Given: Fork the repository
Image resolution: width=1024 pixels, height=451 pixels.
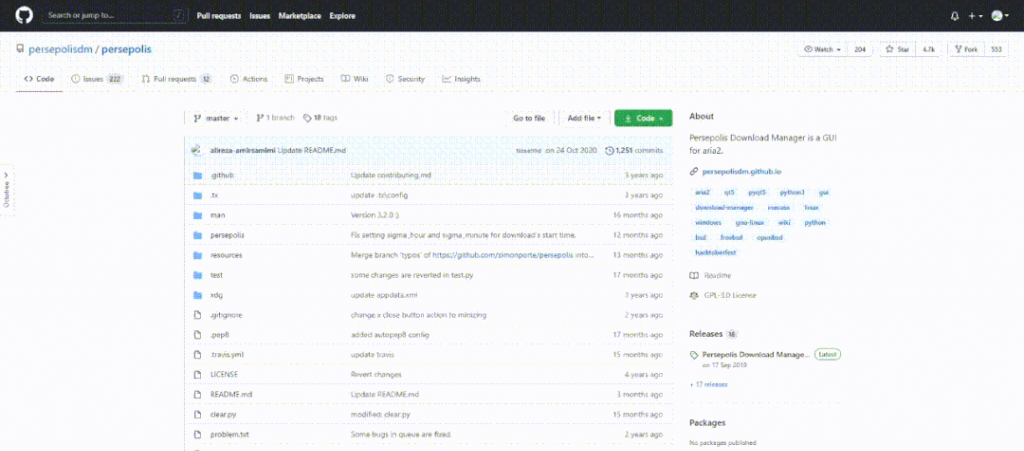Looking at the screenshot, I should point(965,50).
